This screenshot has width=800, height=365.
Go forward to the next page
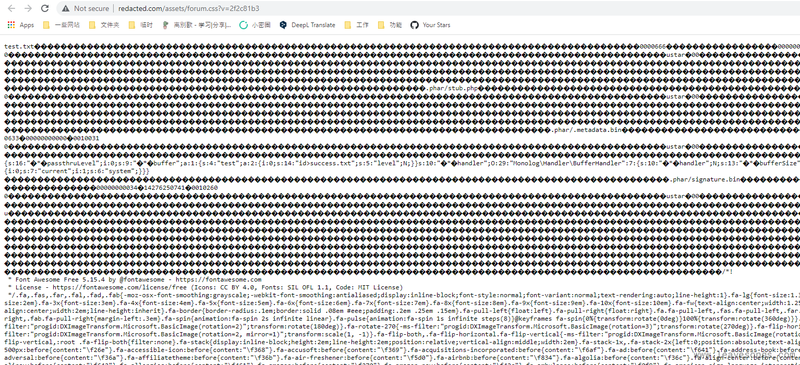coord(28,9)
